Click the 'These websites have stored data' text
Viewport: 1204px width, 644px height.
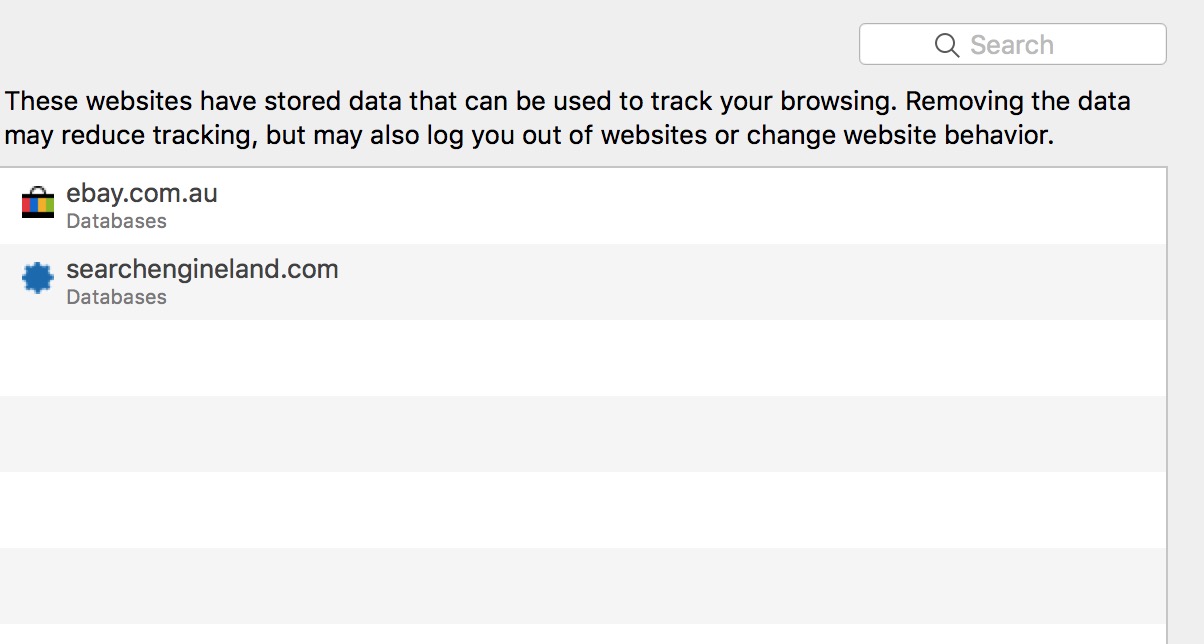[x=200, y=101]
